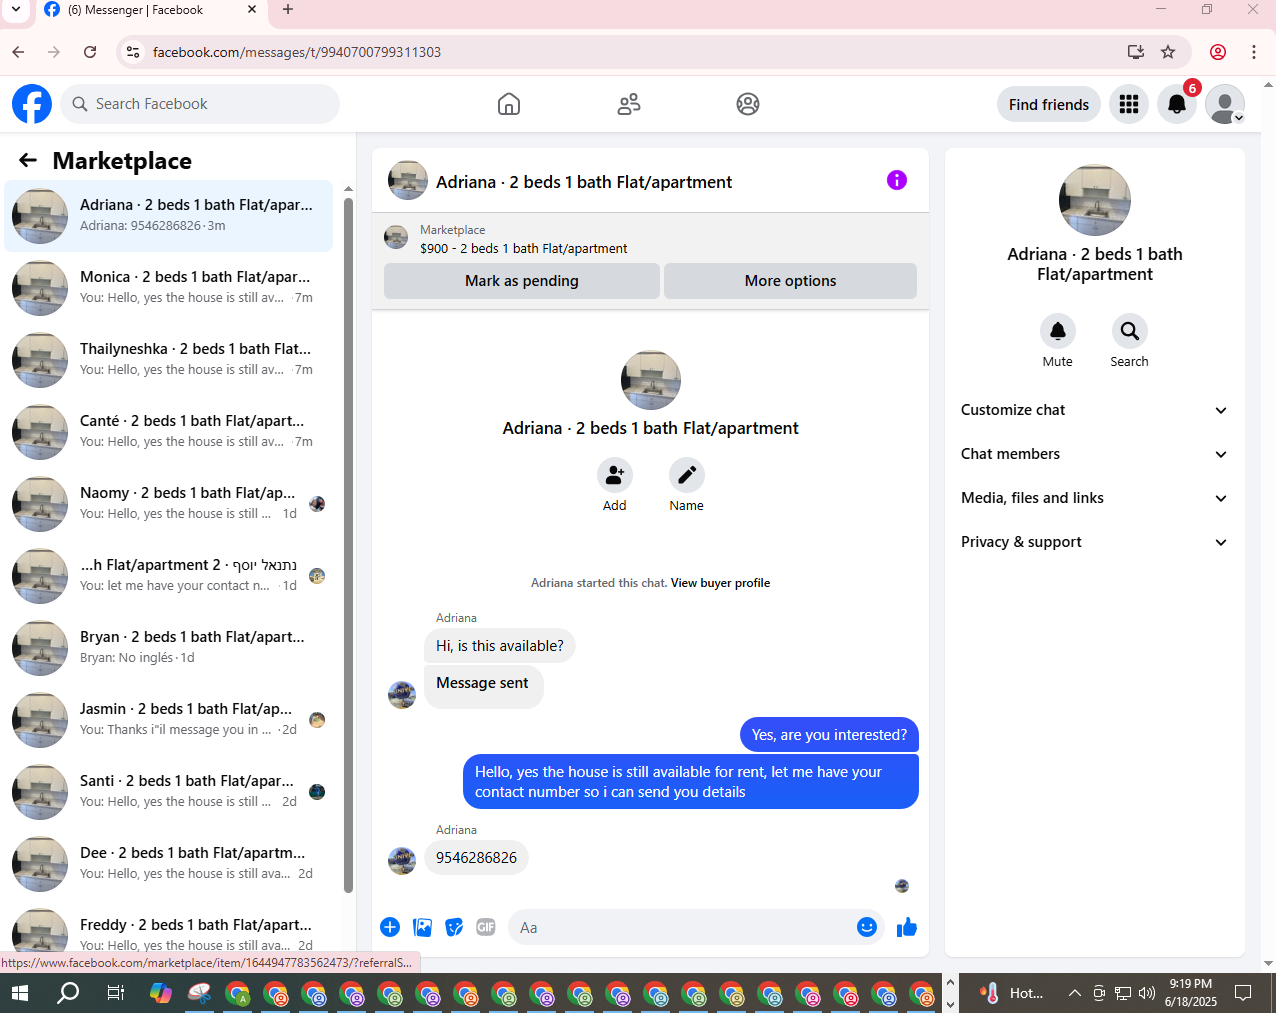This screenshot has width=1276, height=1013.
Task: Open the Groups icon in top navigation
Action: (748, 104)
